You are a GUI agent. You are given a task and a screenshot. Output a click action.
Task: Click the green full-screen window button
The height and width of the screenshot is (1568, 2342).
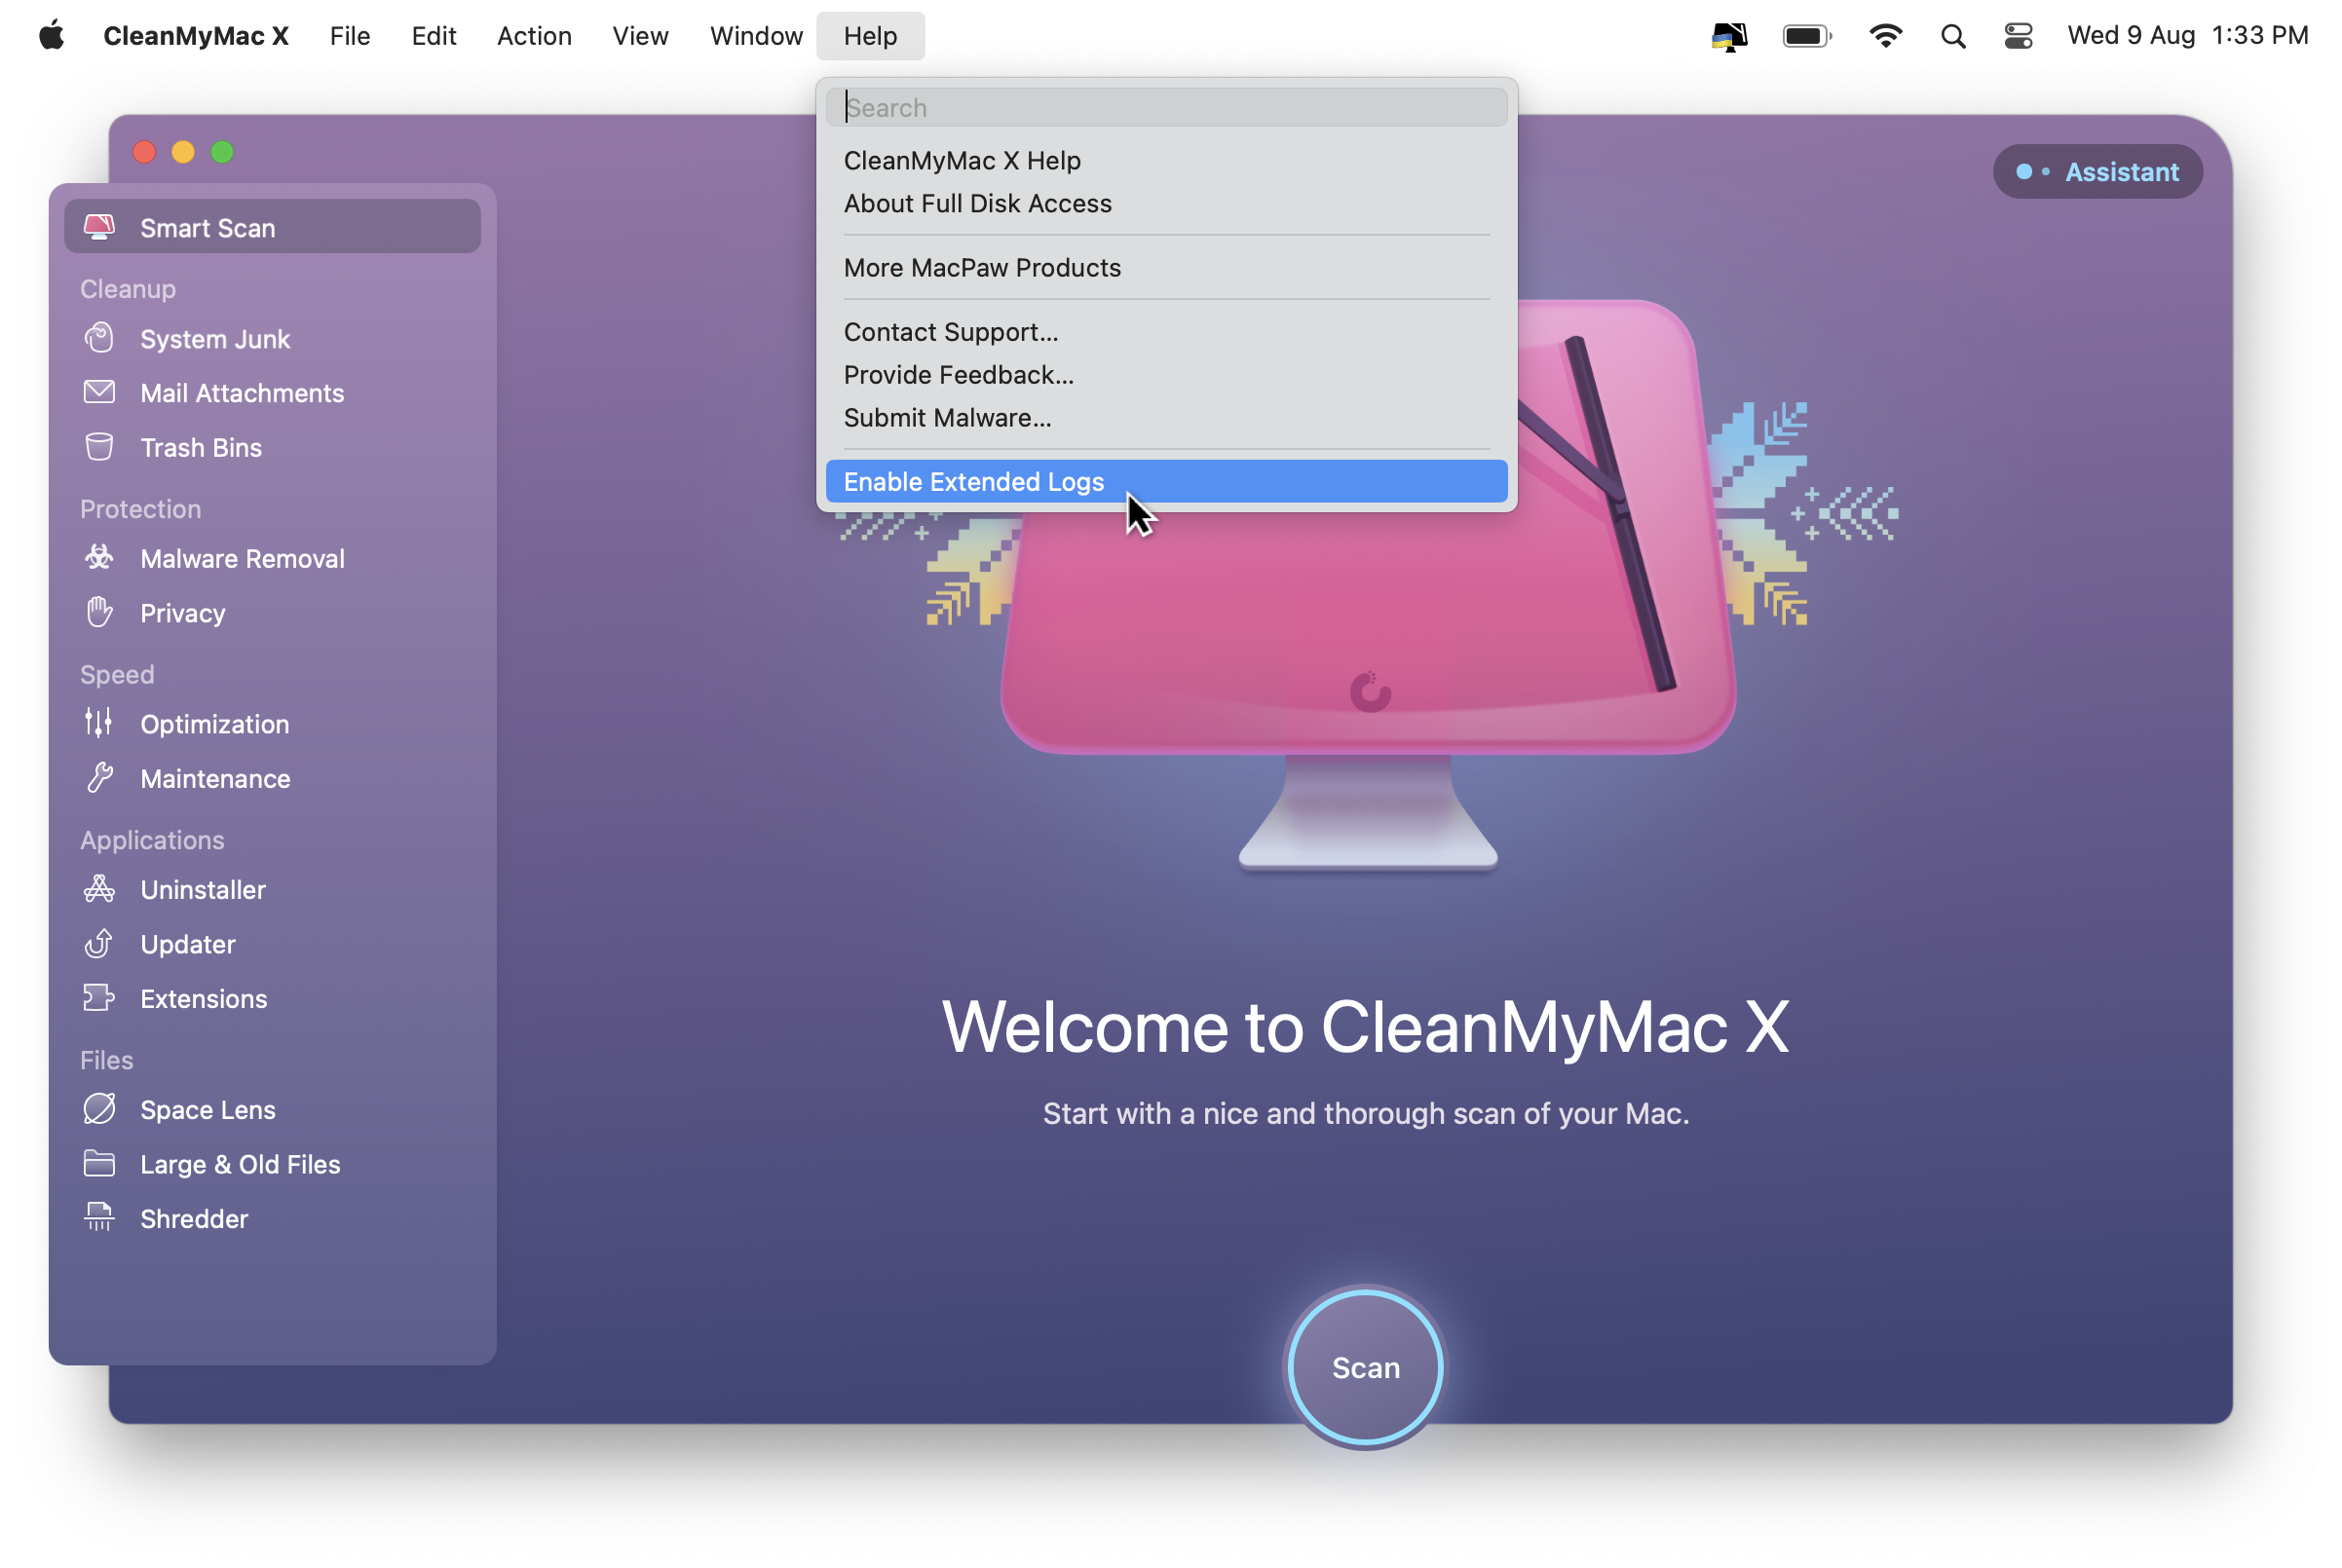click(222, 152)
